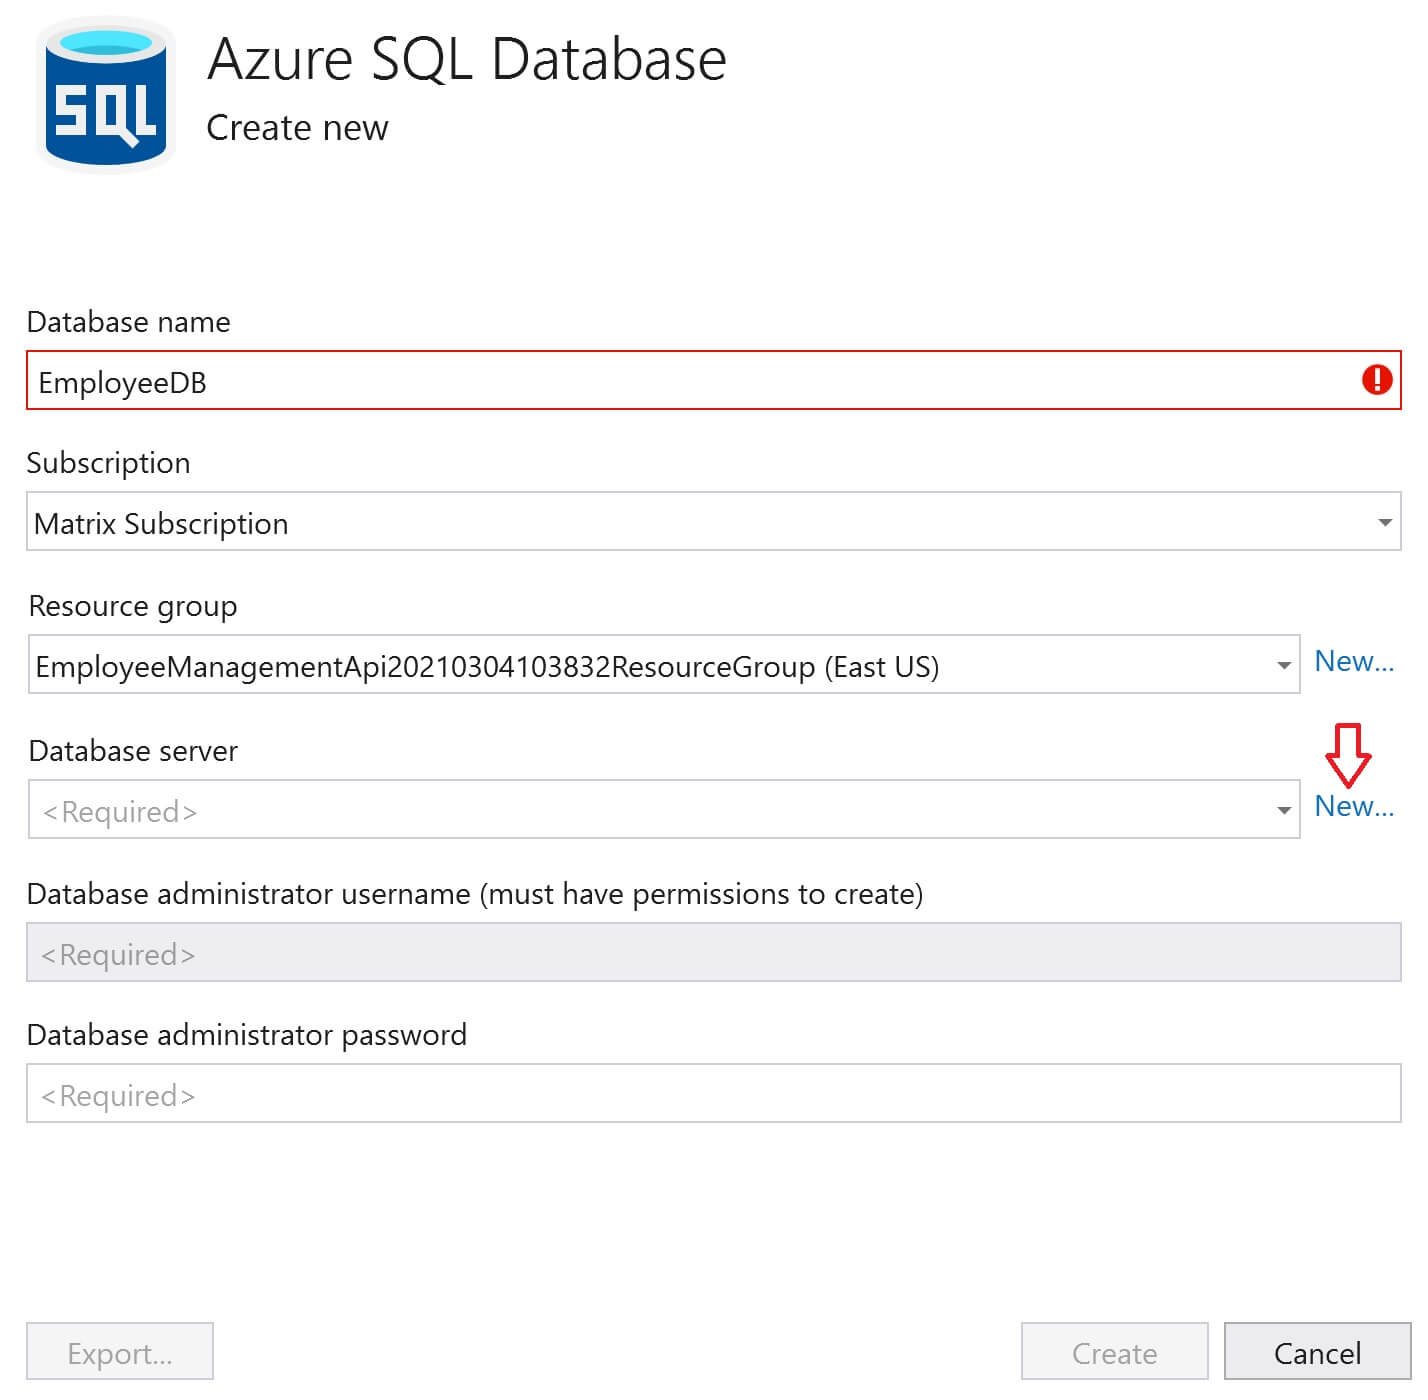The width and height of the screenshot is (1428, 1400).
Task: Click the 'Subscription' label
Action: [108, 463]
